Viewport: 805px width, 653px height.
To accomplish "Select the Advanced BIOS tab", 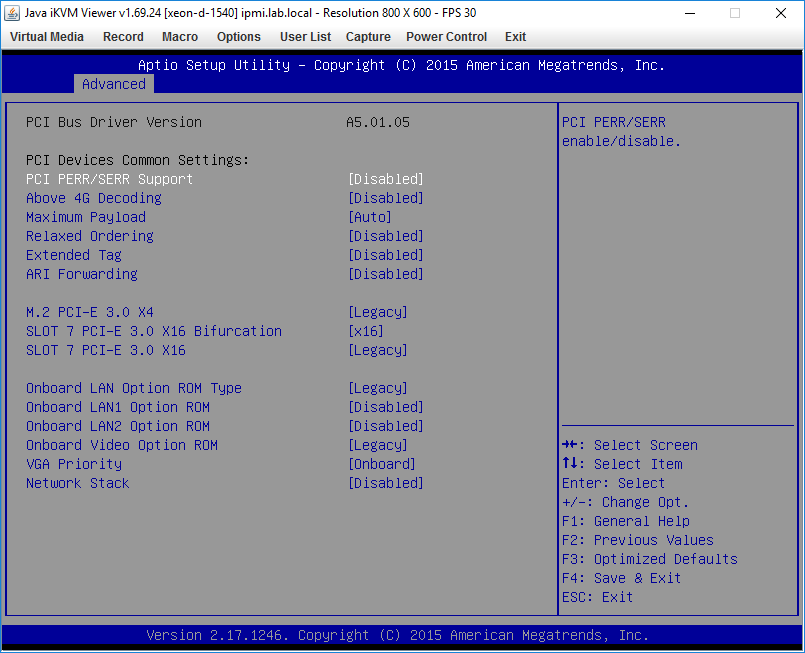I will click(114, 84).
